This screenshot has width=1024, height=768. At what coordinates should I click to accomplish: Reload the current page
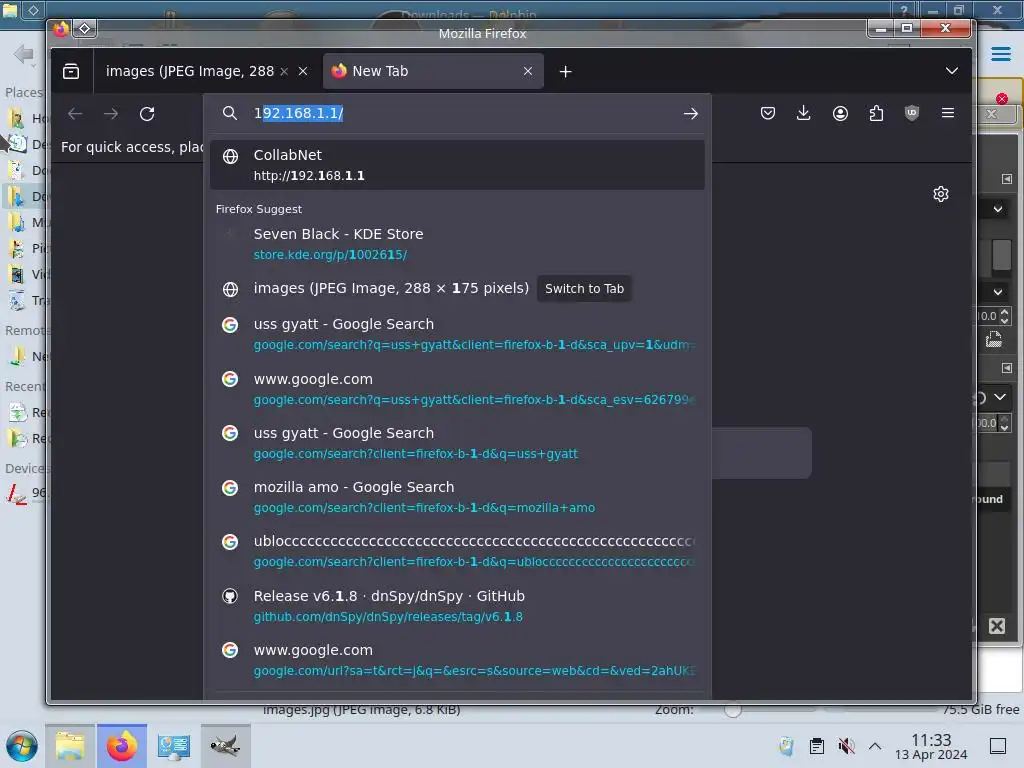point(147,114)
